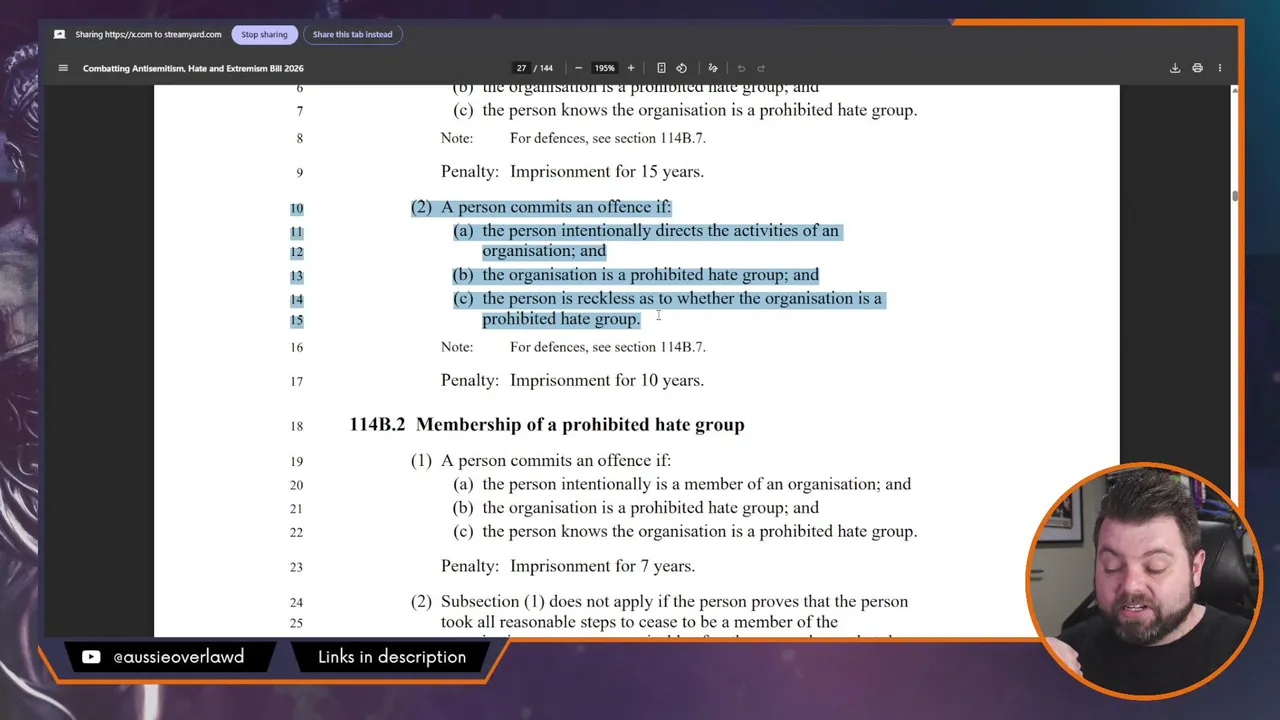The image size is (1280, 720).
Task: Click the document title Combatting Antisemitism Bill
Action: [193, 68]
